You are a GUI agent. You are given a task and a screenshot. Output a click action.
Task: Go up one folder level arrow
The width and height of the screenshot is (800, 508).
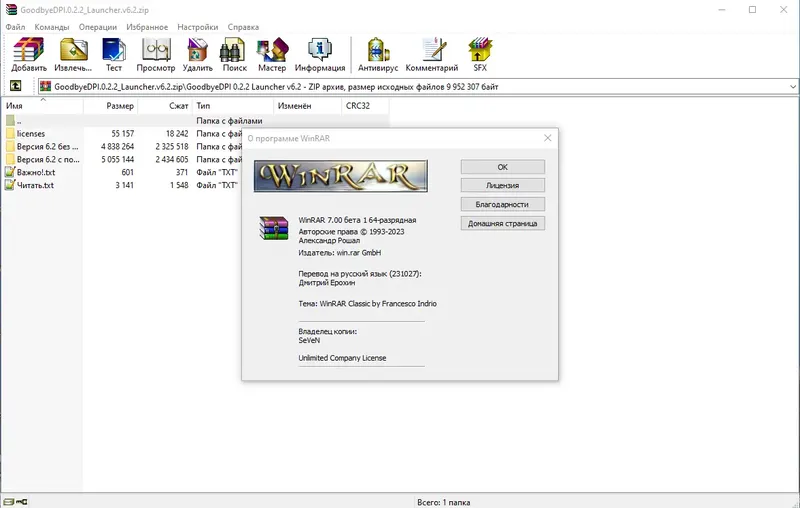[15, 86]
